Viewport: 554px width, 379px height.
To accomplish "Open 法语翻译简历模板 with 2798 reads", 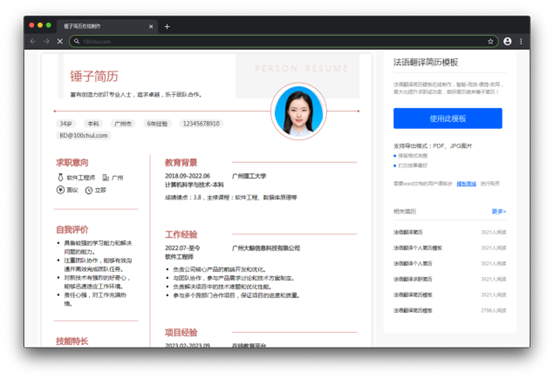I will tap(413, 310).
